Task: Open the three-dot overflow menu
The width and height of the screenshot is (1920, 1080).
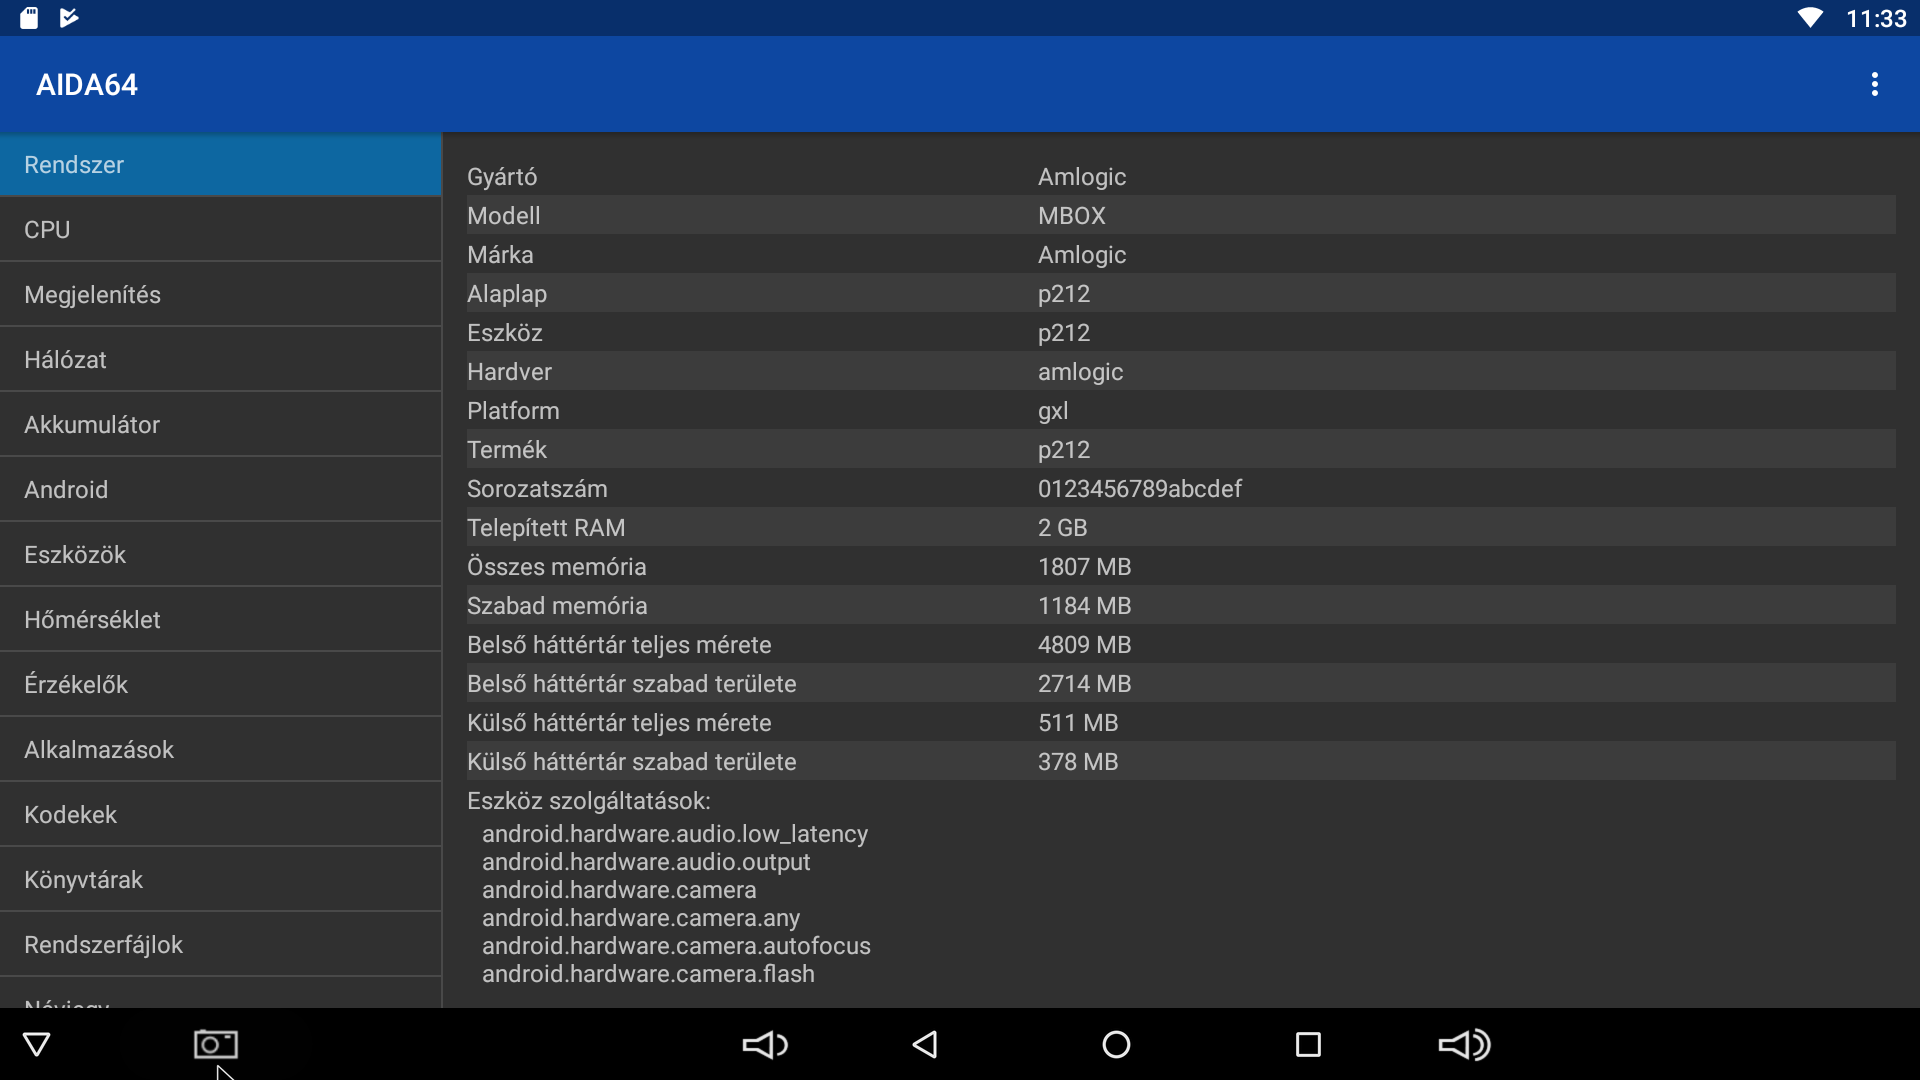Action: (x=1875, y=85)
